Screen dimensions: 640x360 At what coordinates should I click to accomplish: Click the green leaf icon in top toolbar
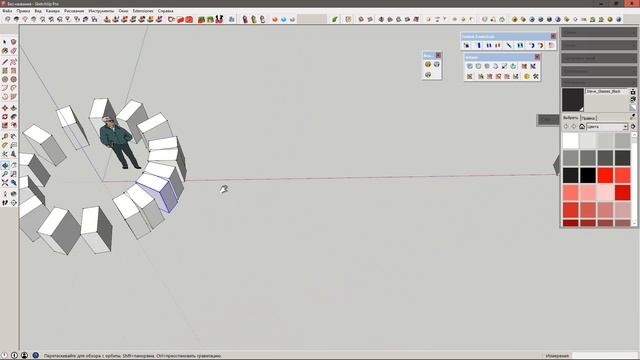click(335, 19)
